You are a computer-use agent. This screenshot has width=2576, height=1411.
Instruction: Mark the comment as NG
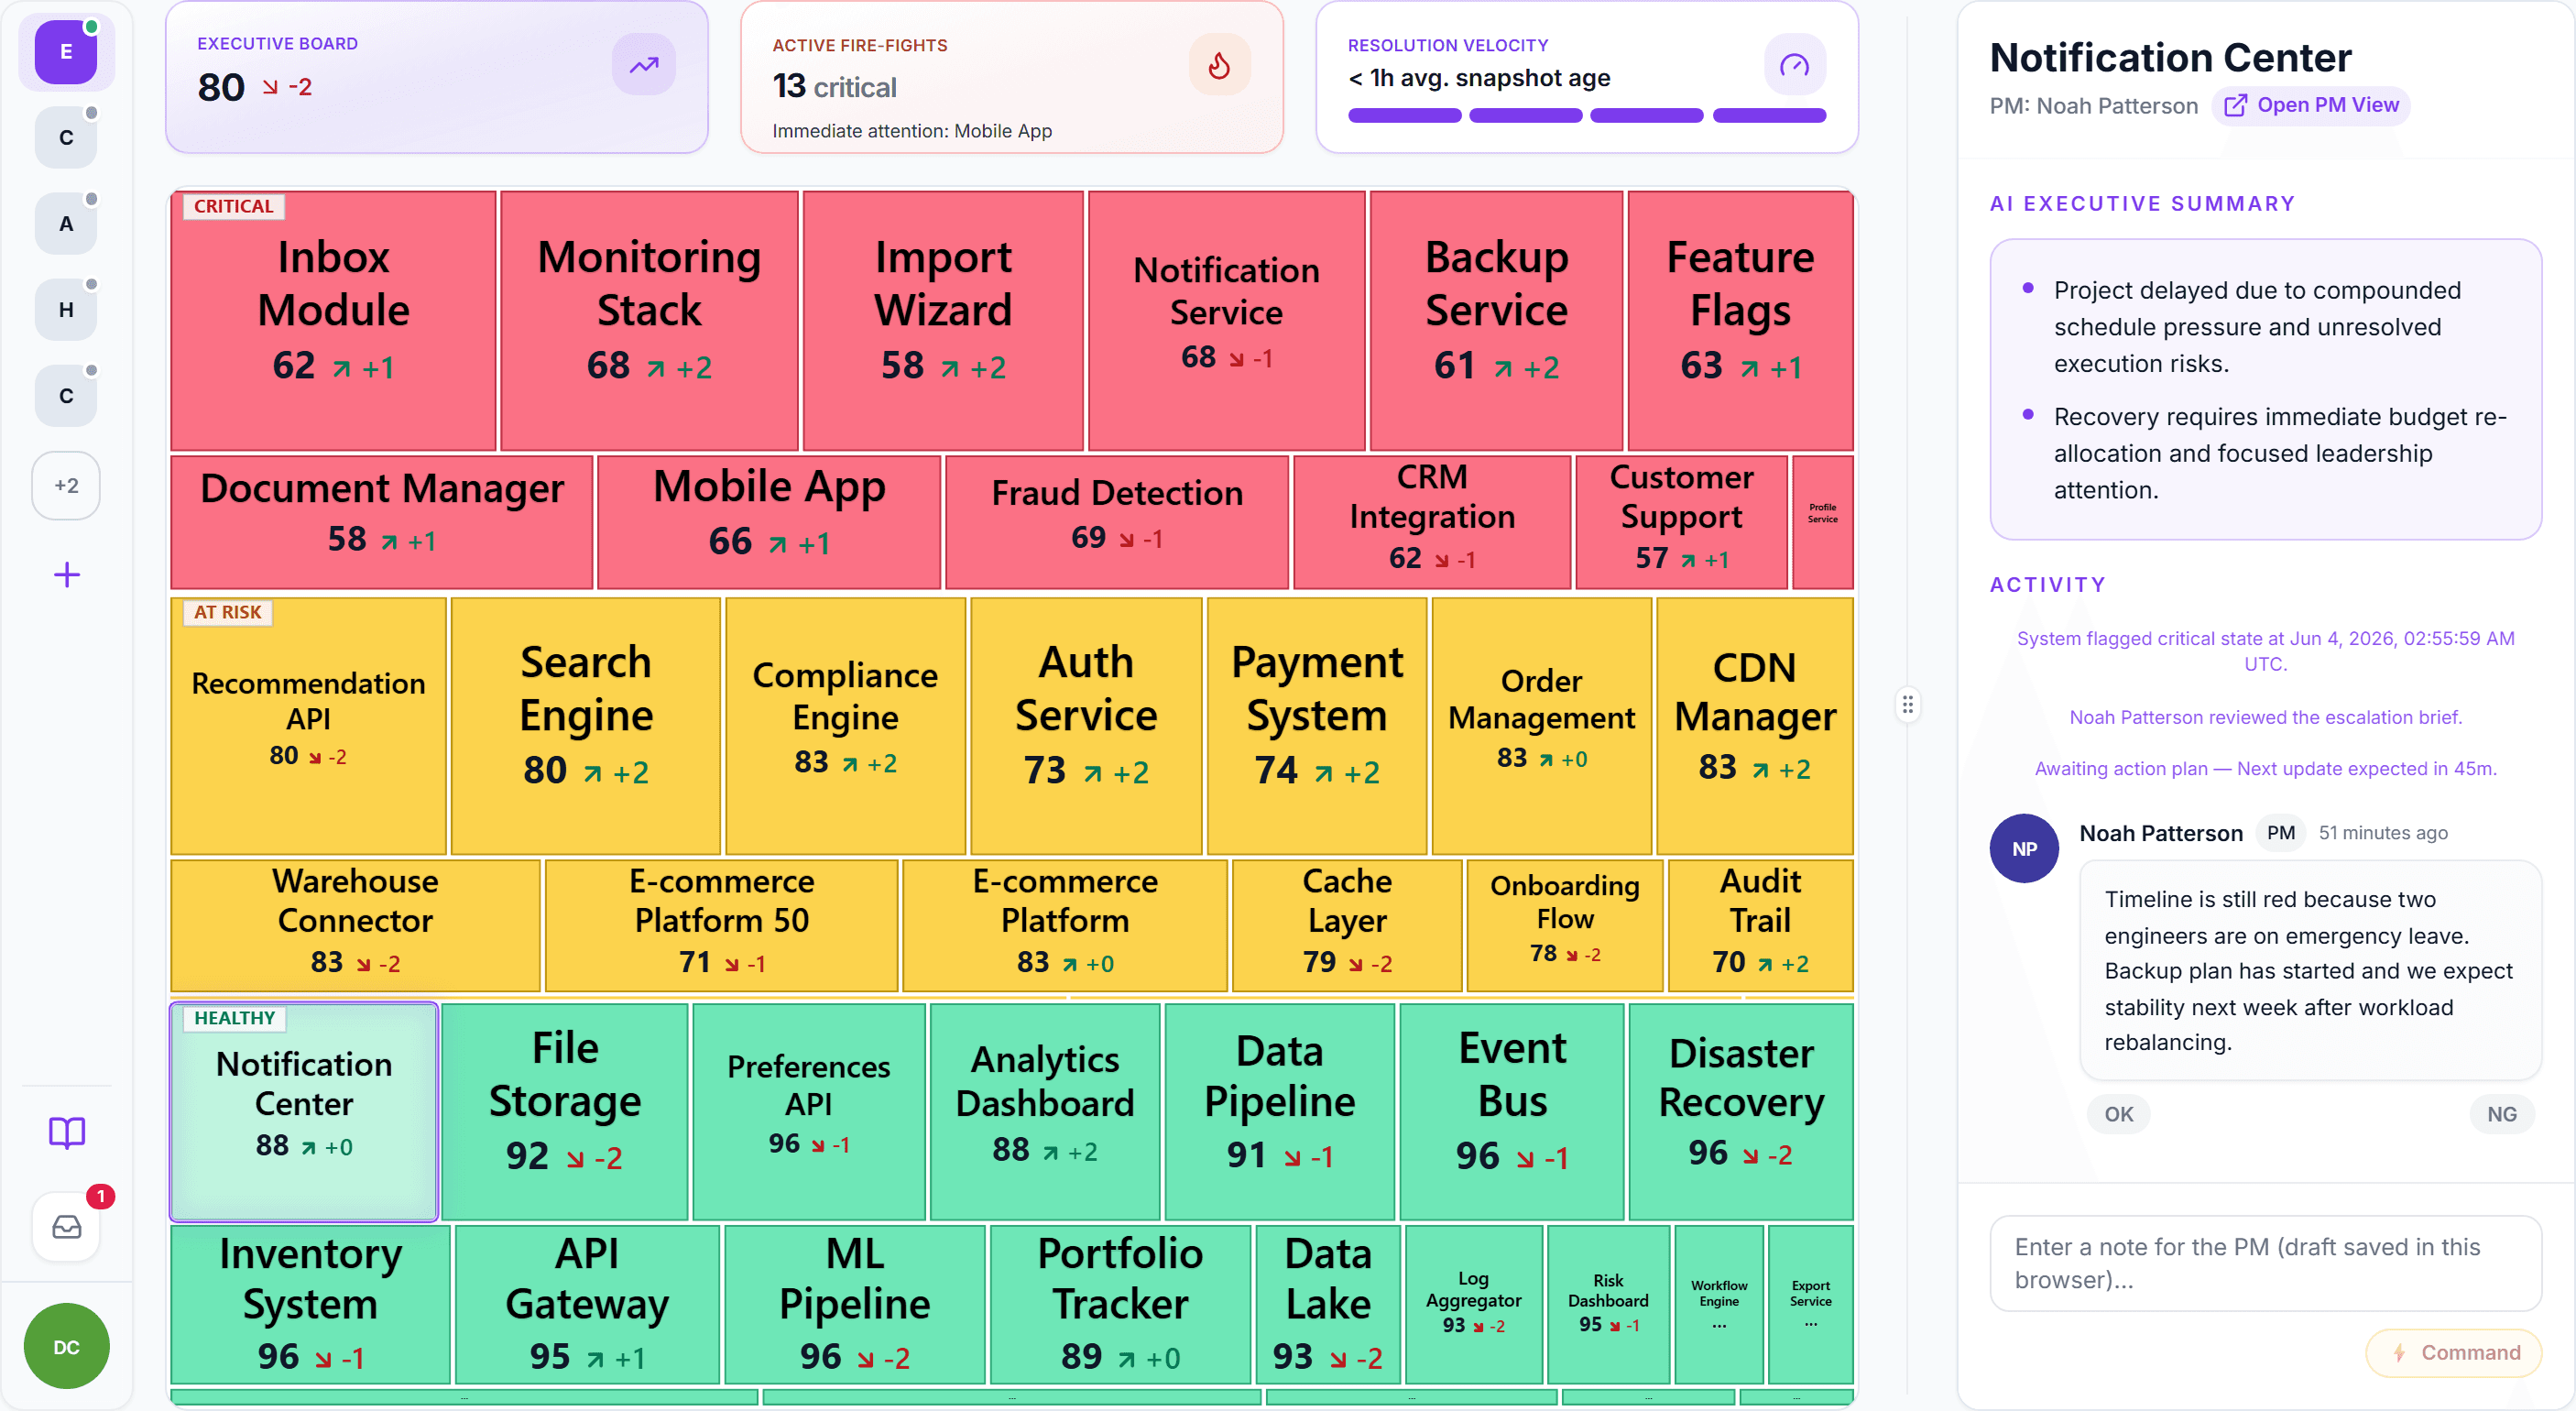(x=2501, y=1114)
